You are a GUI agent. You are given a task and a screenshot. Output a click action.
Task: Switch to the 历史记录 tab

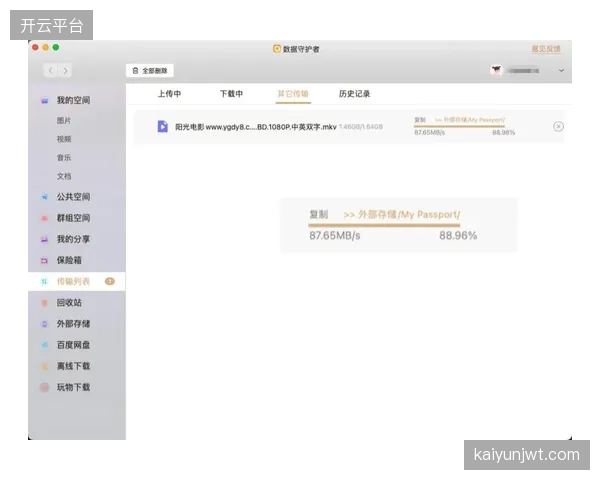355,94
